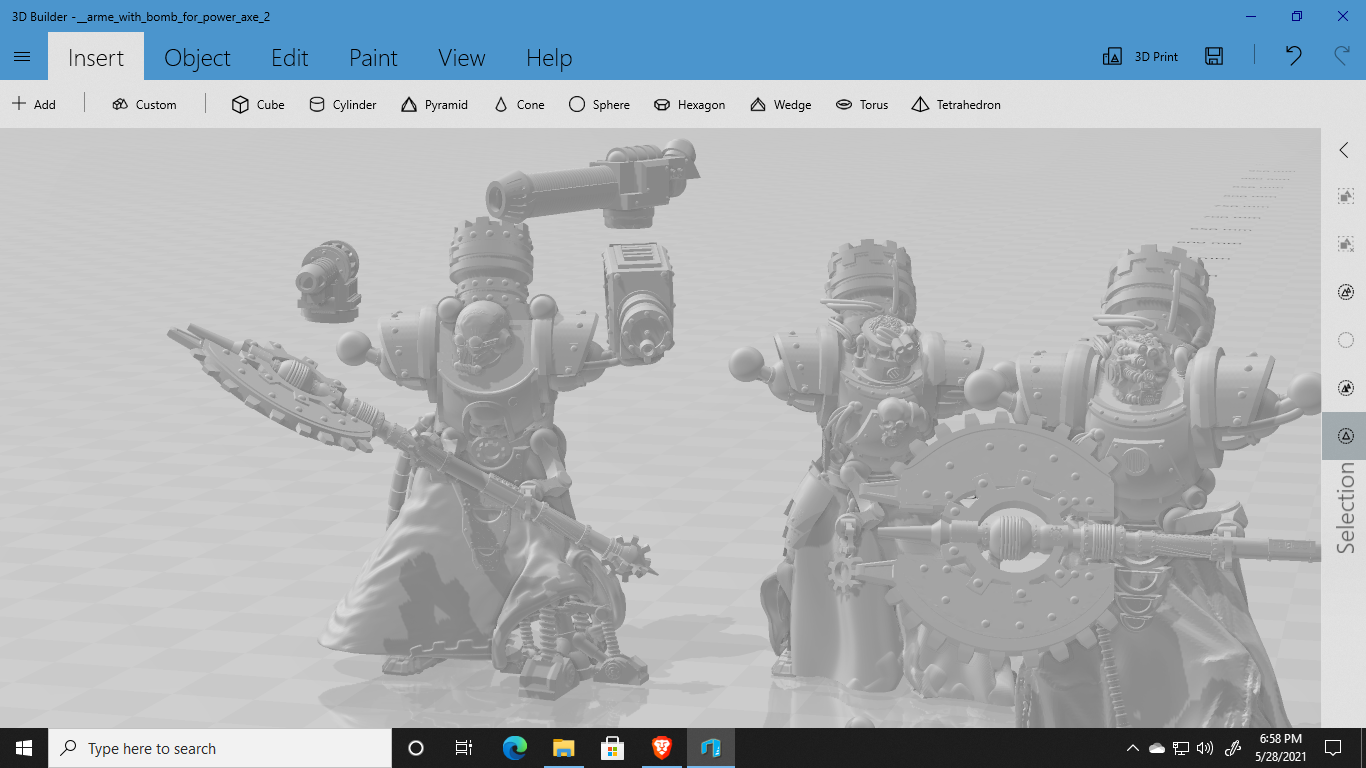Click the 3D Print button
This screenshot has width=1366, height=768.
tap(1140, 57)
